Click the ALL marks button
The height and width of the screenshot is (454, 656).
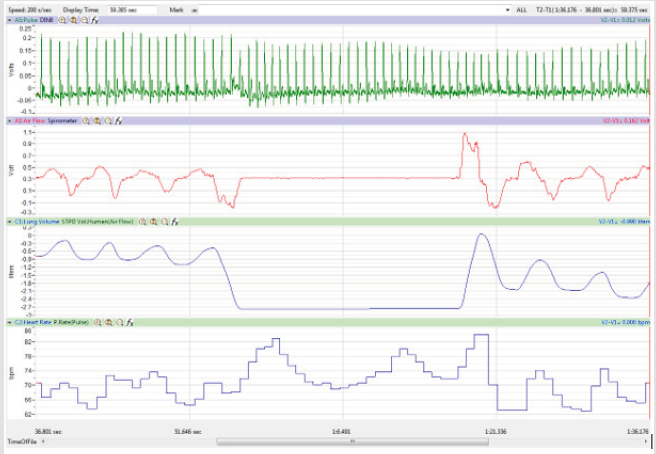coord(521,8)
